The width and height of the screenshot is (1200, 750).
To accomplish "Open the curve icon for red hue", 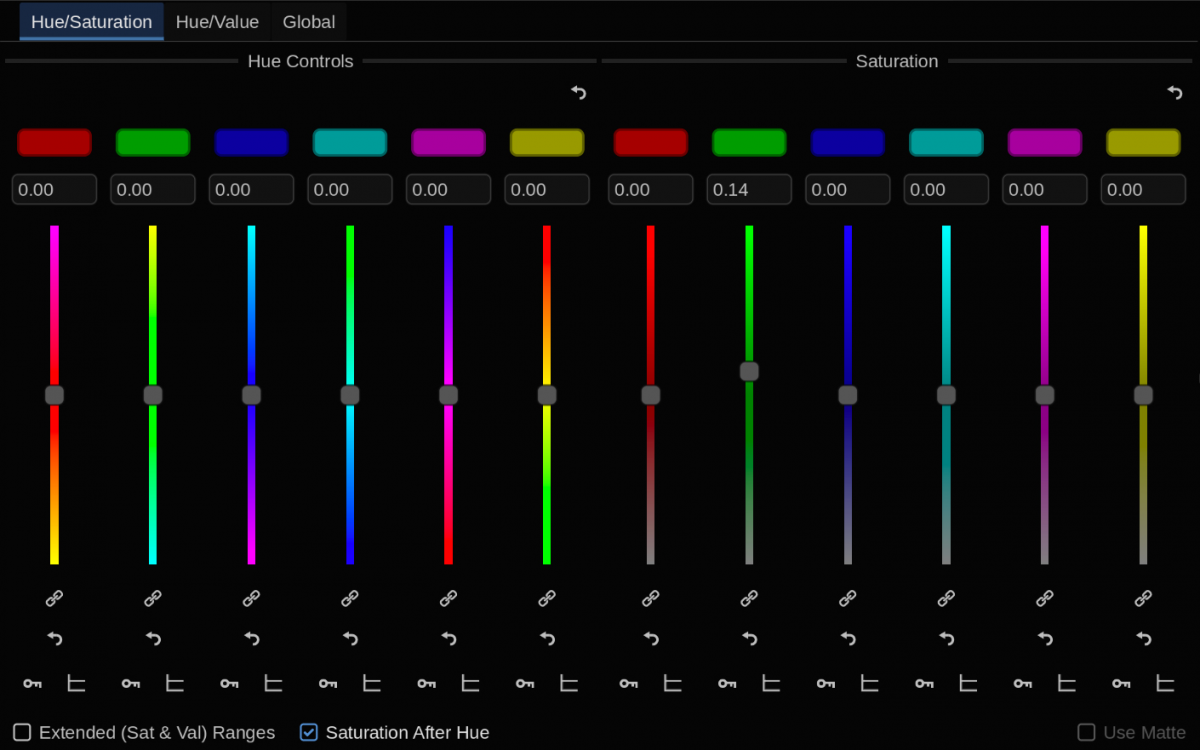I will pyautogui.click(x=76, y=684).
